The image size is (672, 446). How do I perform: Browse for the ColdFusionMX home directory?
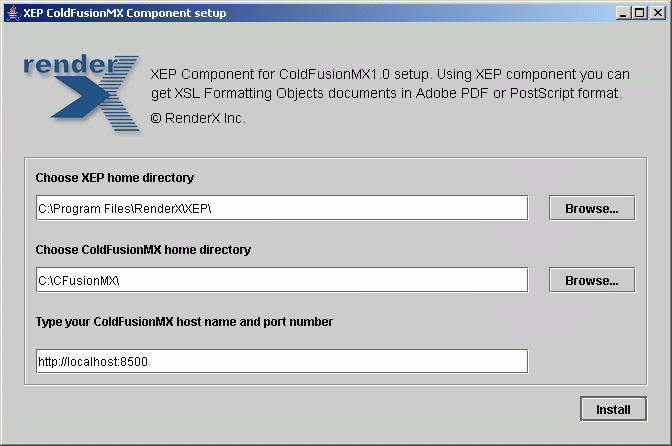tap(592, 280)
